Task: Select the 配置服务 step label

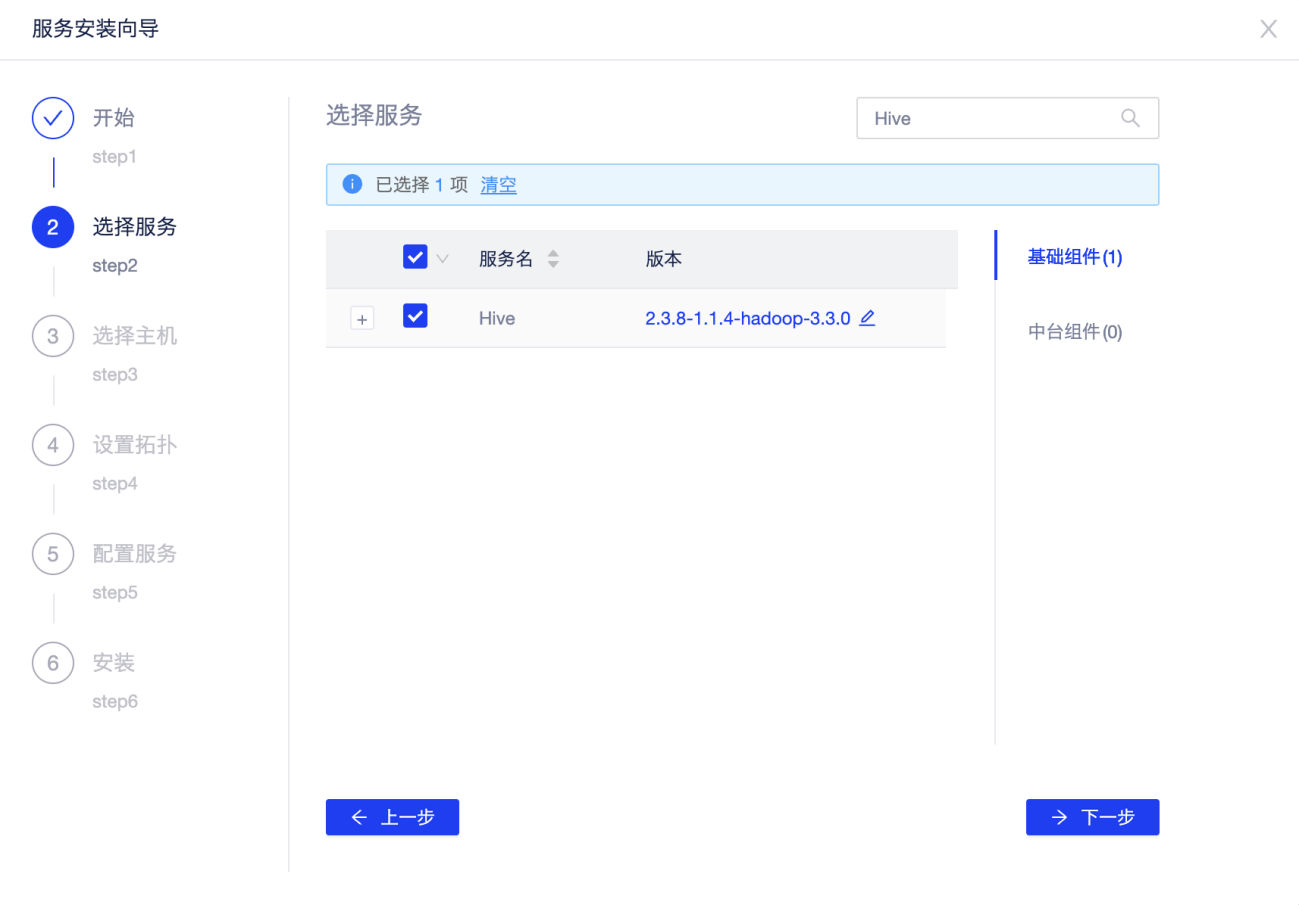Action: [134, 554]
